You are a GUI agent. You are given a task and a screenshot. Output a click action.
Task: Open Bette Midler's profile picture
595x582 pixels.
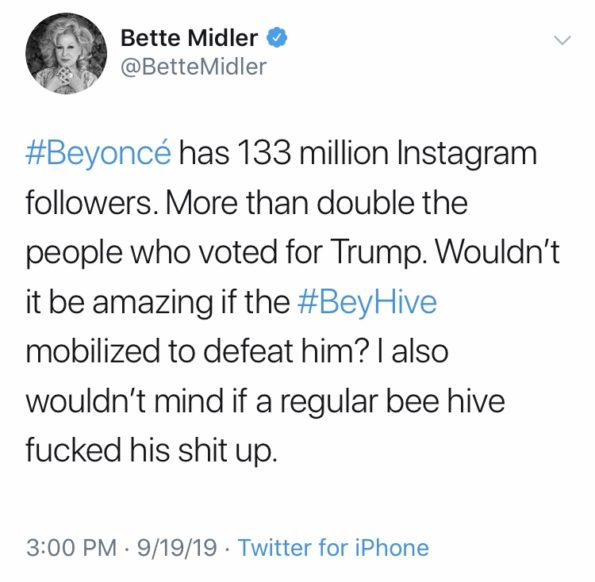[66, 53]
